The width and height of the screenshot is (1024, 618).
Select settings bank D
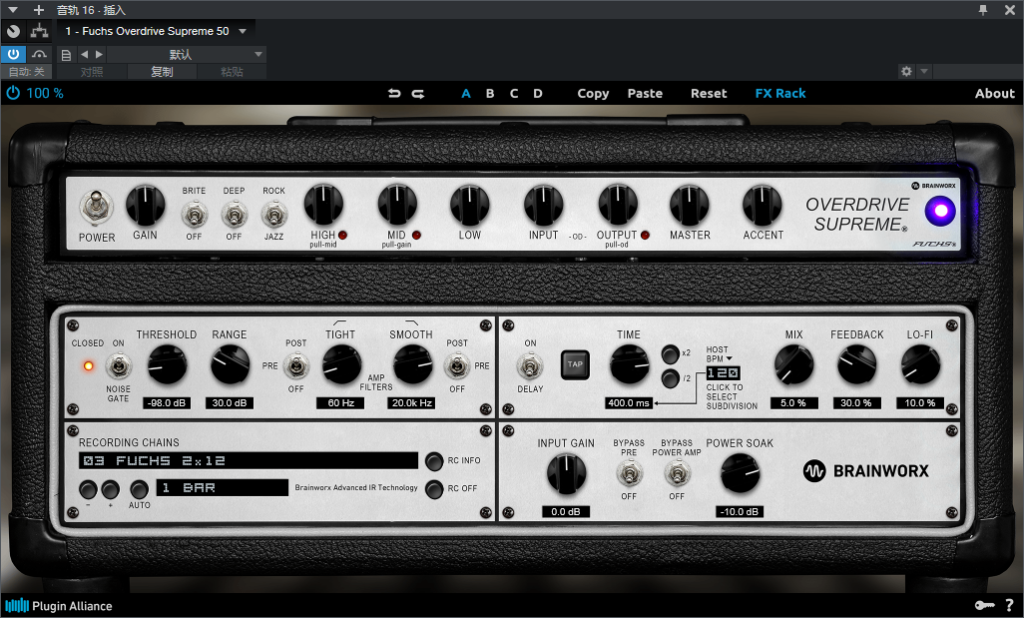pyautogui.click(x=537, y=93)
